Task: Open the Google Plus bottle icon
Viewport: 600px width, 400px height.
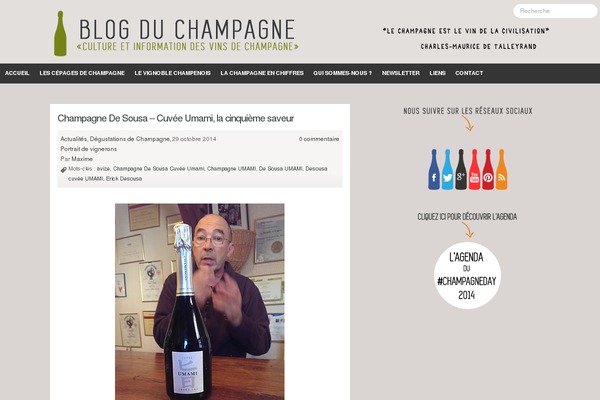Action: point(461,170)
